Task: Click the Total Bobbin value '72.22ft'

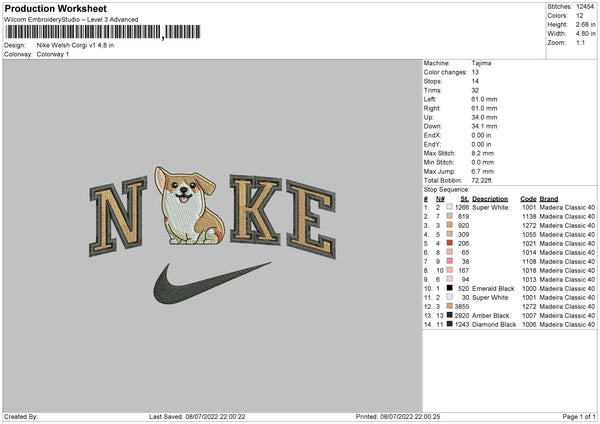Action: pyautogui.click(x=481, y=180)
